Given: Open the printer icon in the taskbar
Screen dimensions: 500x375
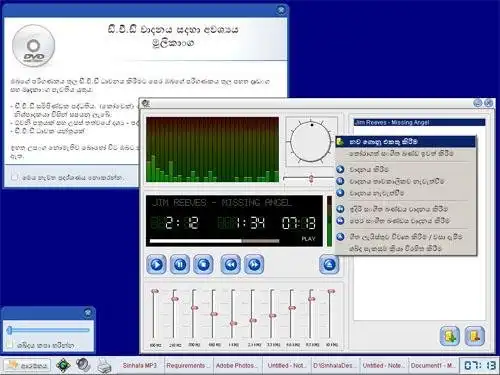Looking at the screenshot, I should [104, 366].
